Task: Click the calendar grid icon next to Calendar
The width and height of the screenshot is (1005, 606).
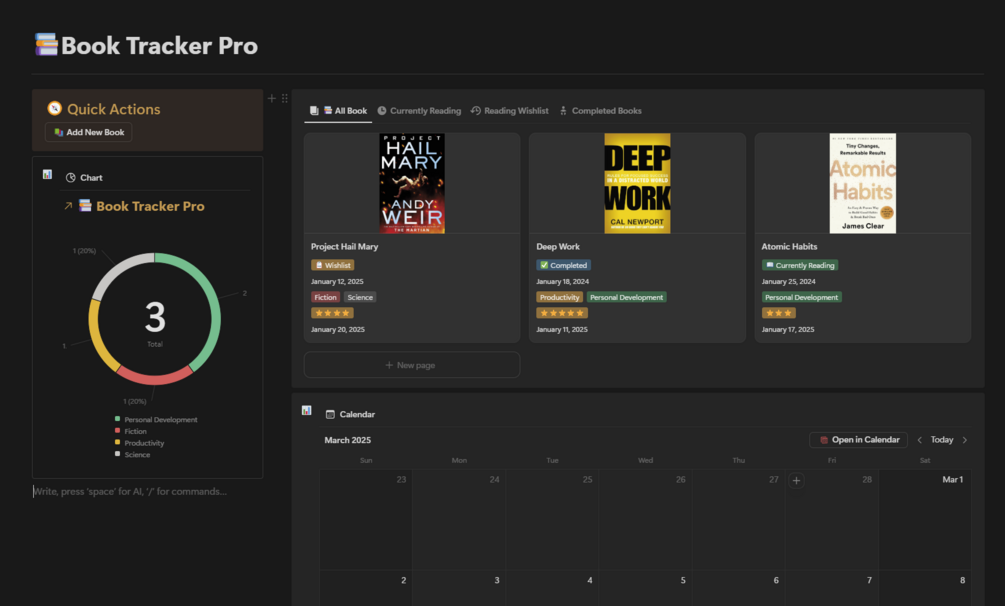Action: (x=330, y=414)
